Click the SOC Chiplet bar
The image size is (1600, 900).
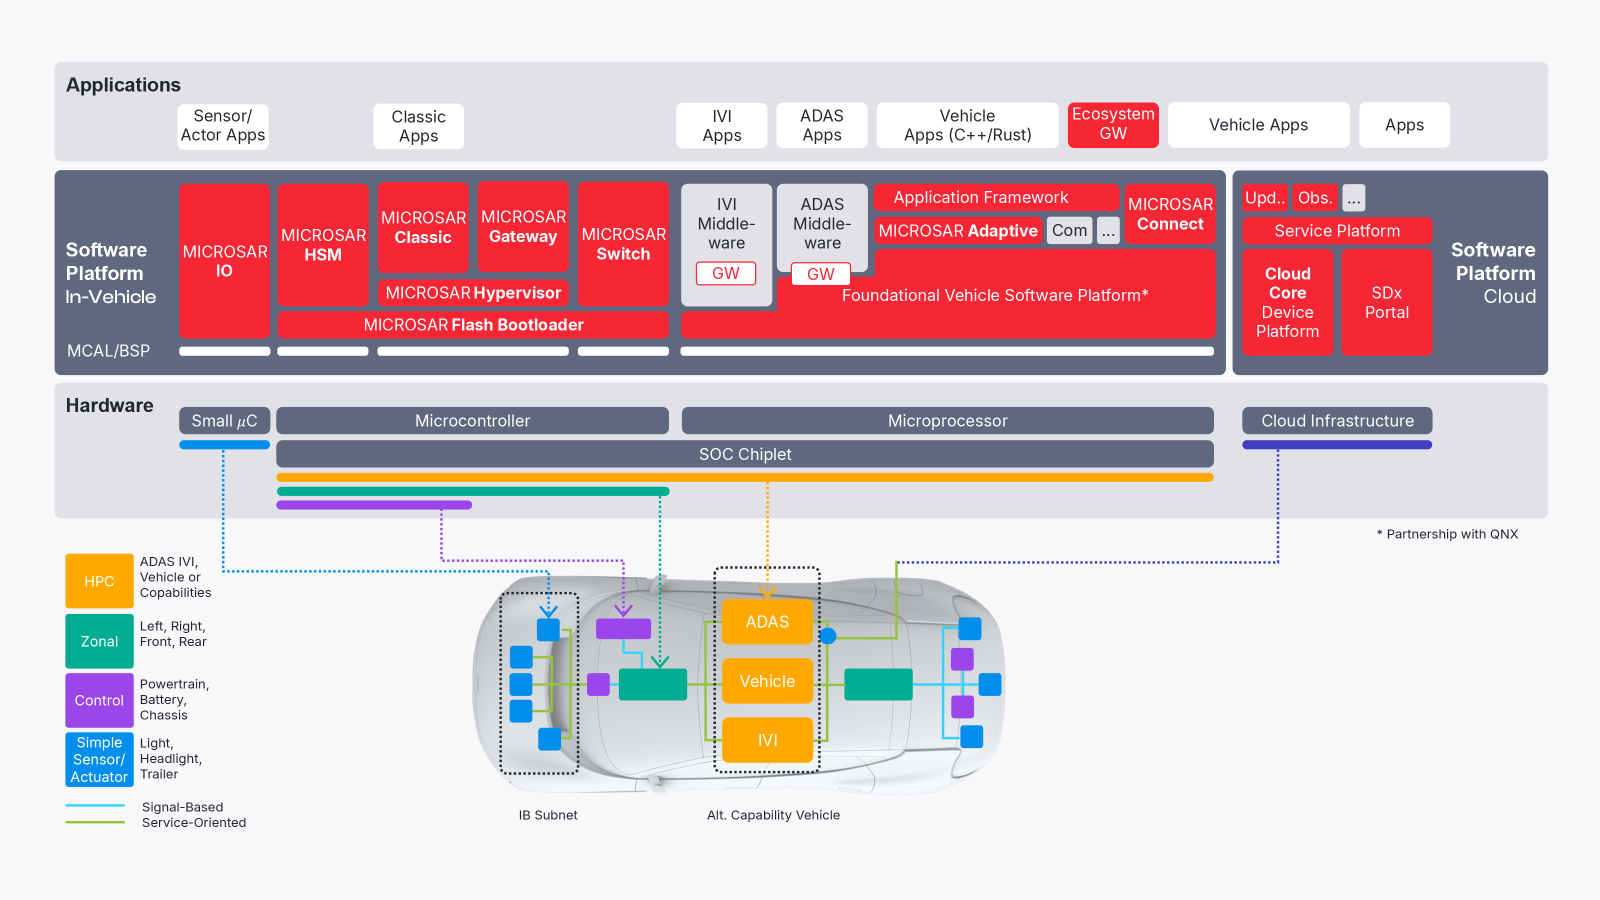(745, 454)
